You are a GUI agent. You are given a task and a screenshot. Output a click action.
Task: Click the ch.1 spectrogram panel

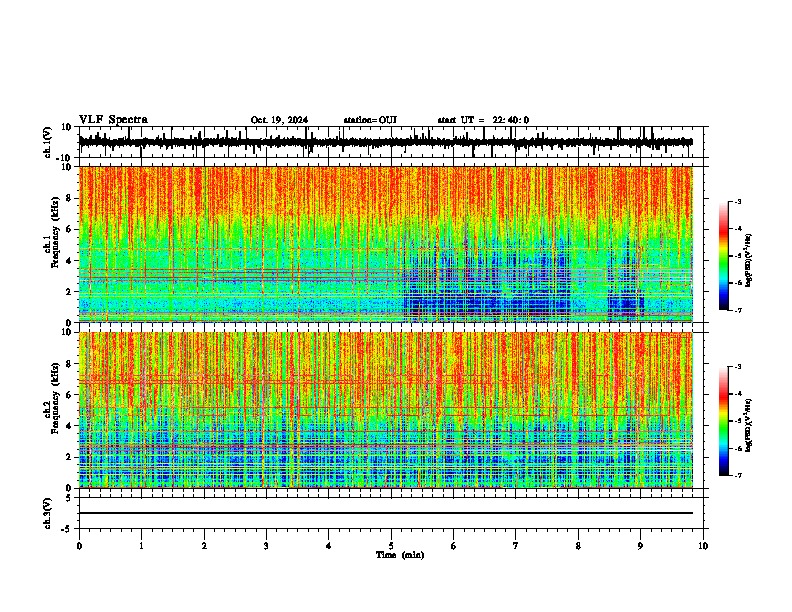pyautogui.click(x=385, y=244)
